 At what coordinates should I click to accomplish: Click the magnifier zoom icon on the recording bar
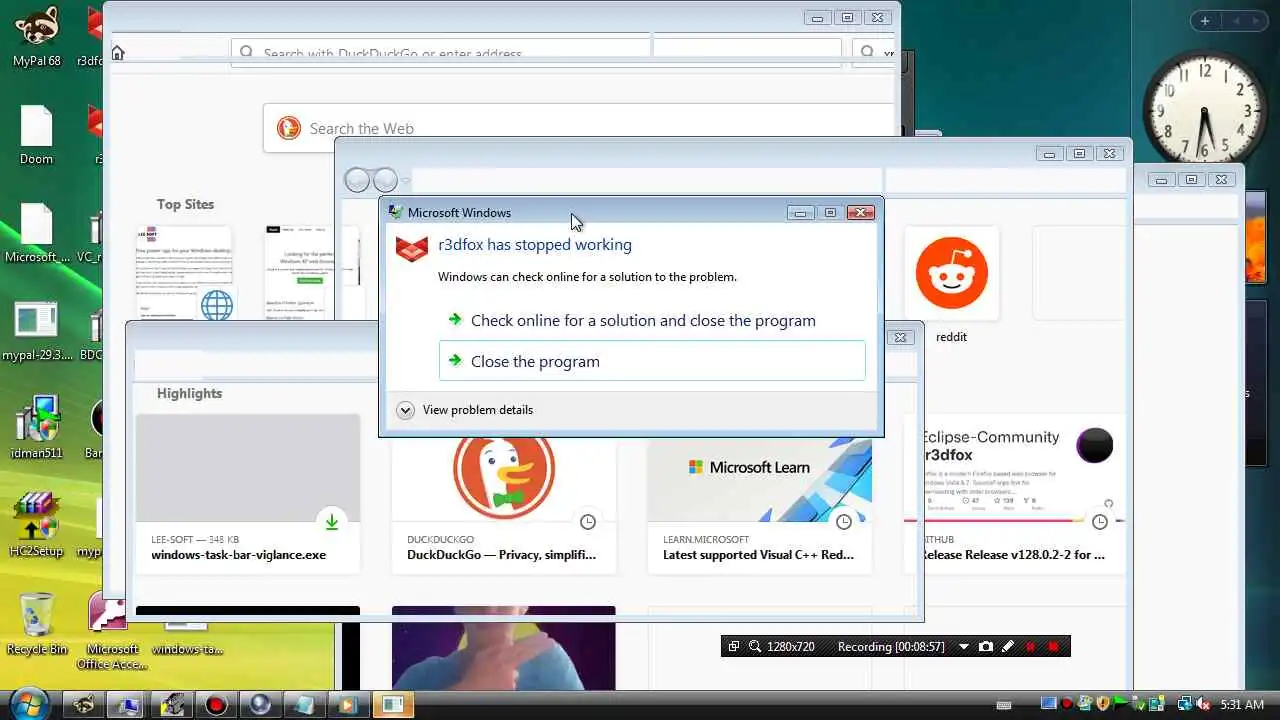click(x=755, y=647)
